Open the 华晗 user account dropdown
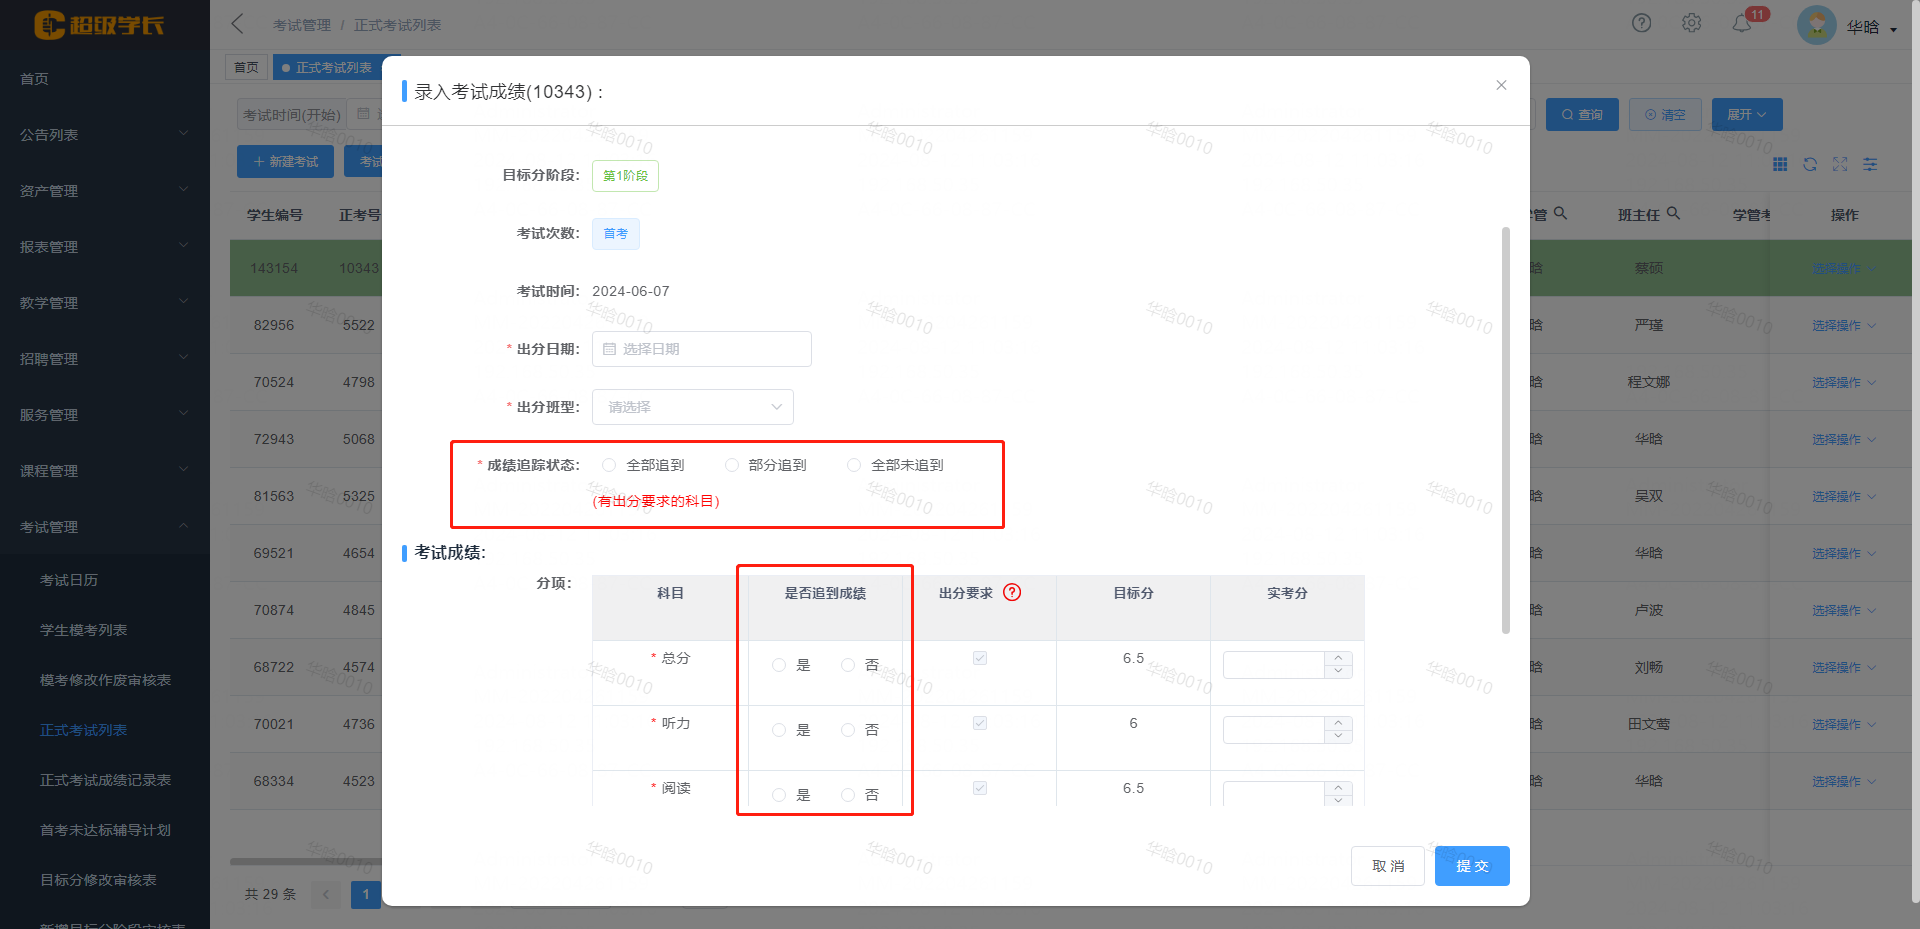Viewport: 1920px width, 929px height. coord(1869,26)
